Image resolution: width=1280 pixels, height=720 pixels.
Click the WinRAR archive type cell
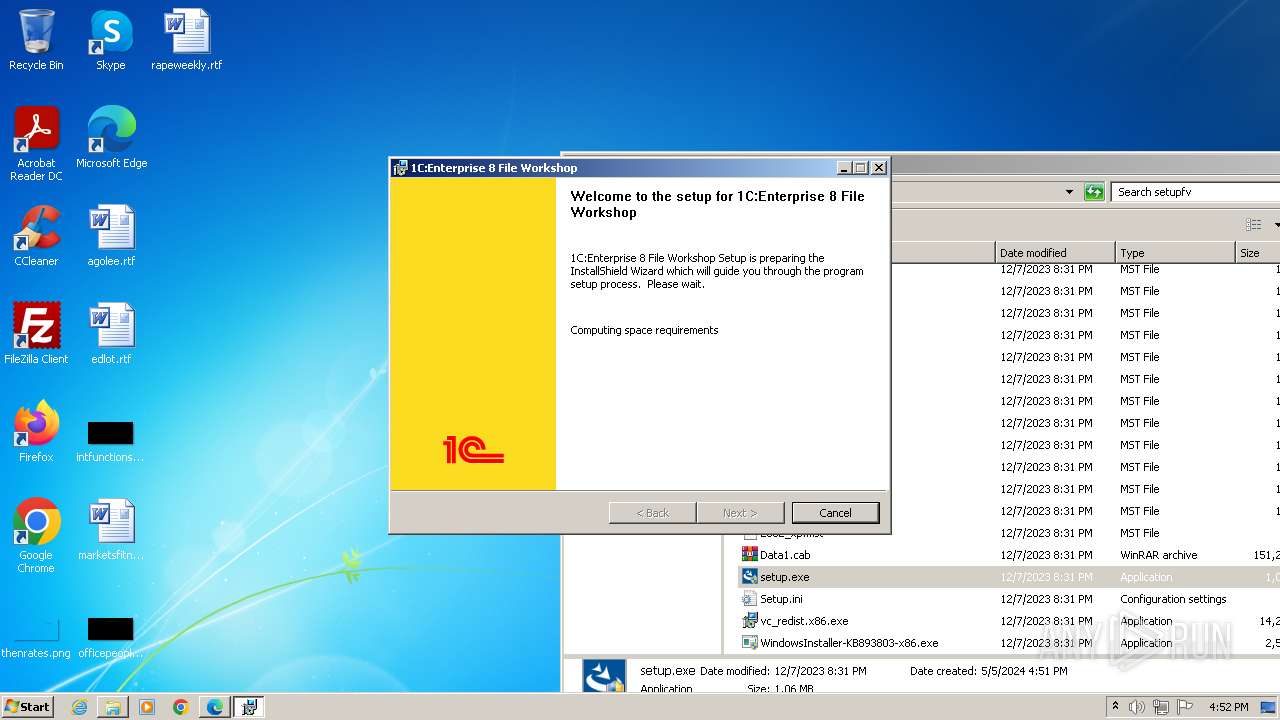[x=1158, y=555]
